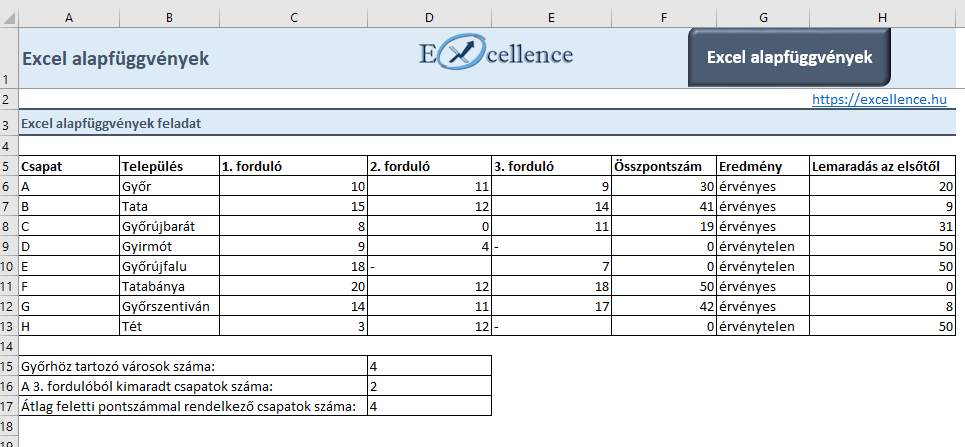Select column B header
The height and width of the screenshot is (447, 965).
[169, 18]
